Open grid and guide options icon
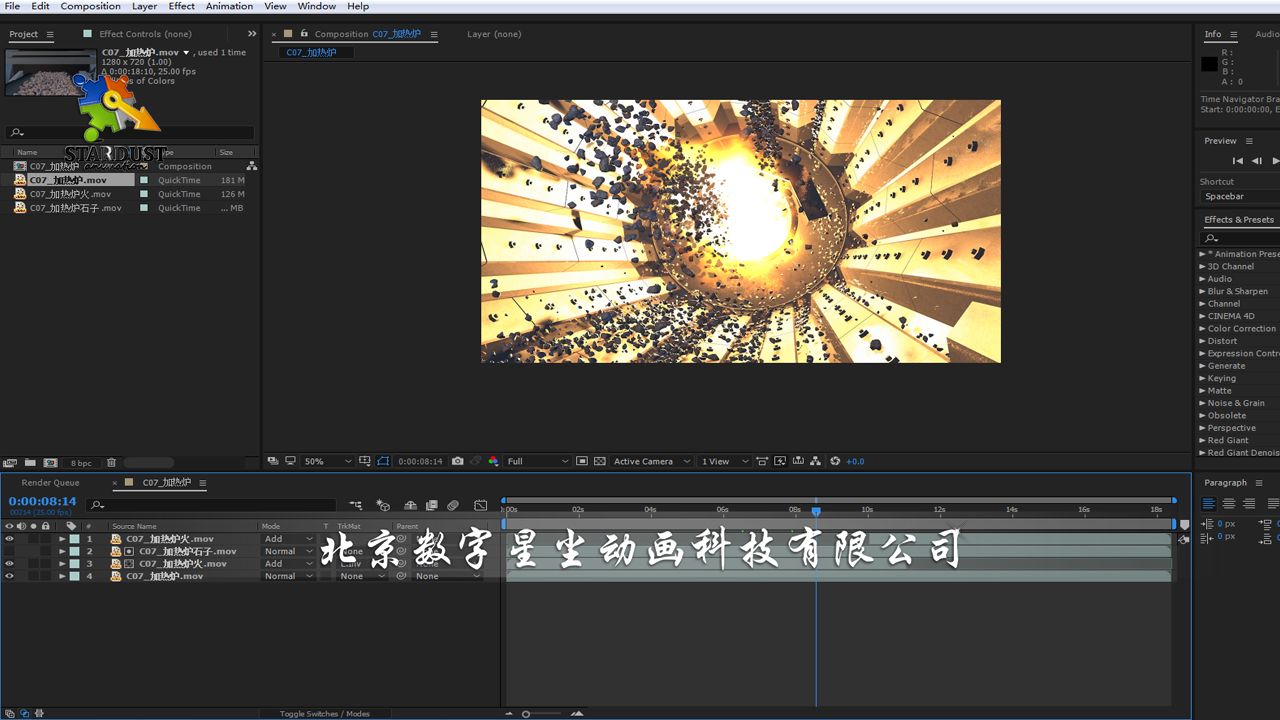 [365, 461]
